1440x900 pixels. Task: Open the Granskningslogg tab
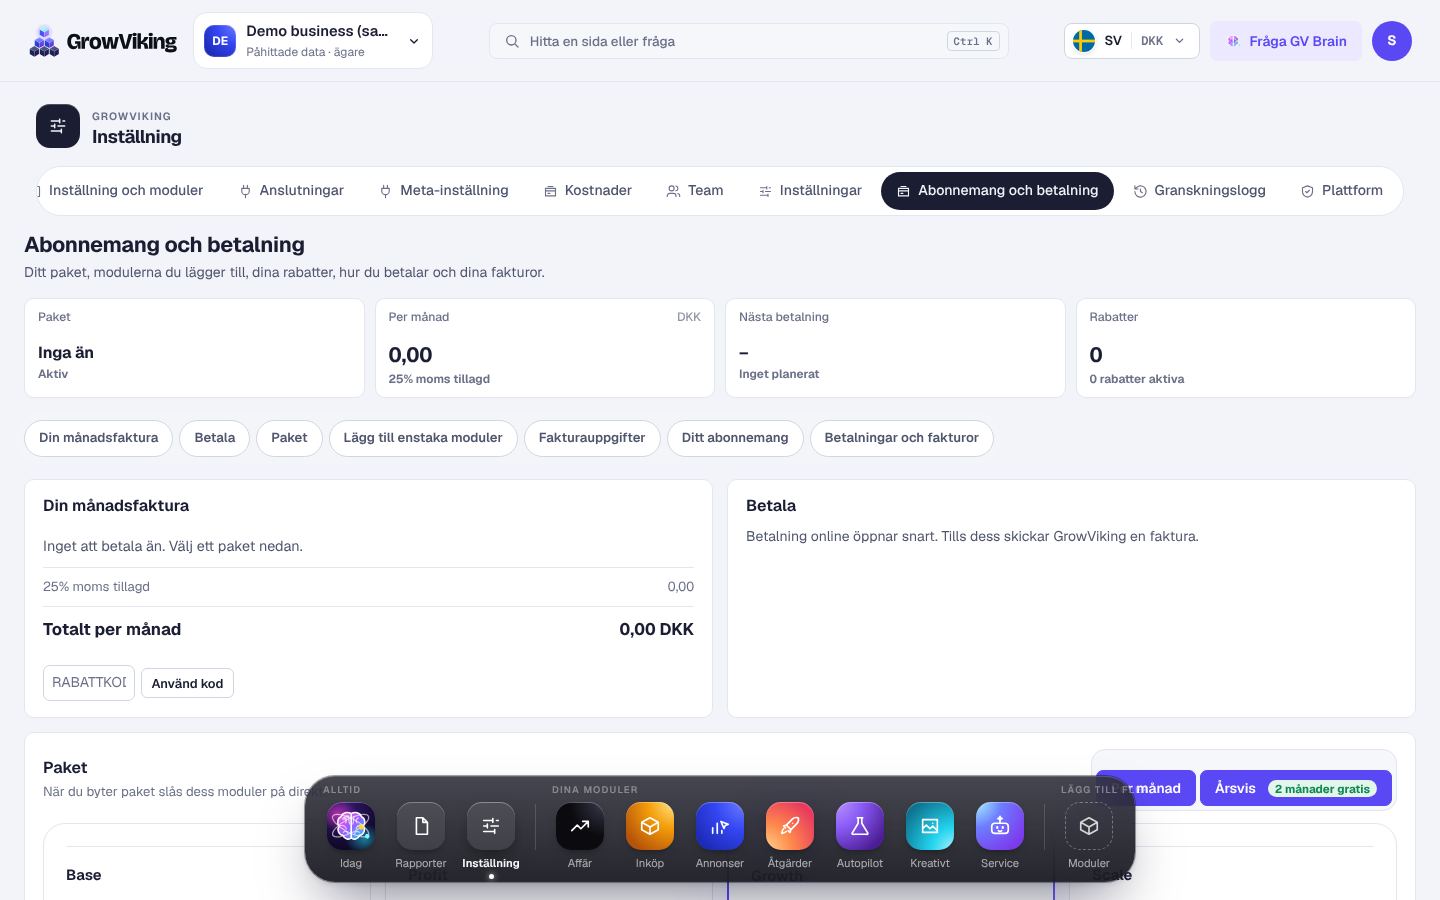click(x=1200, y=190)
